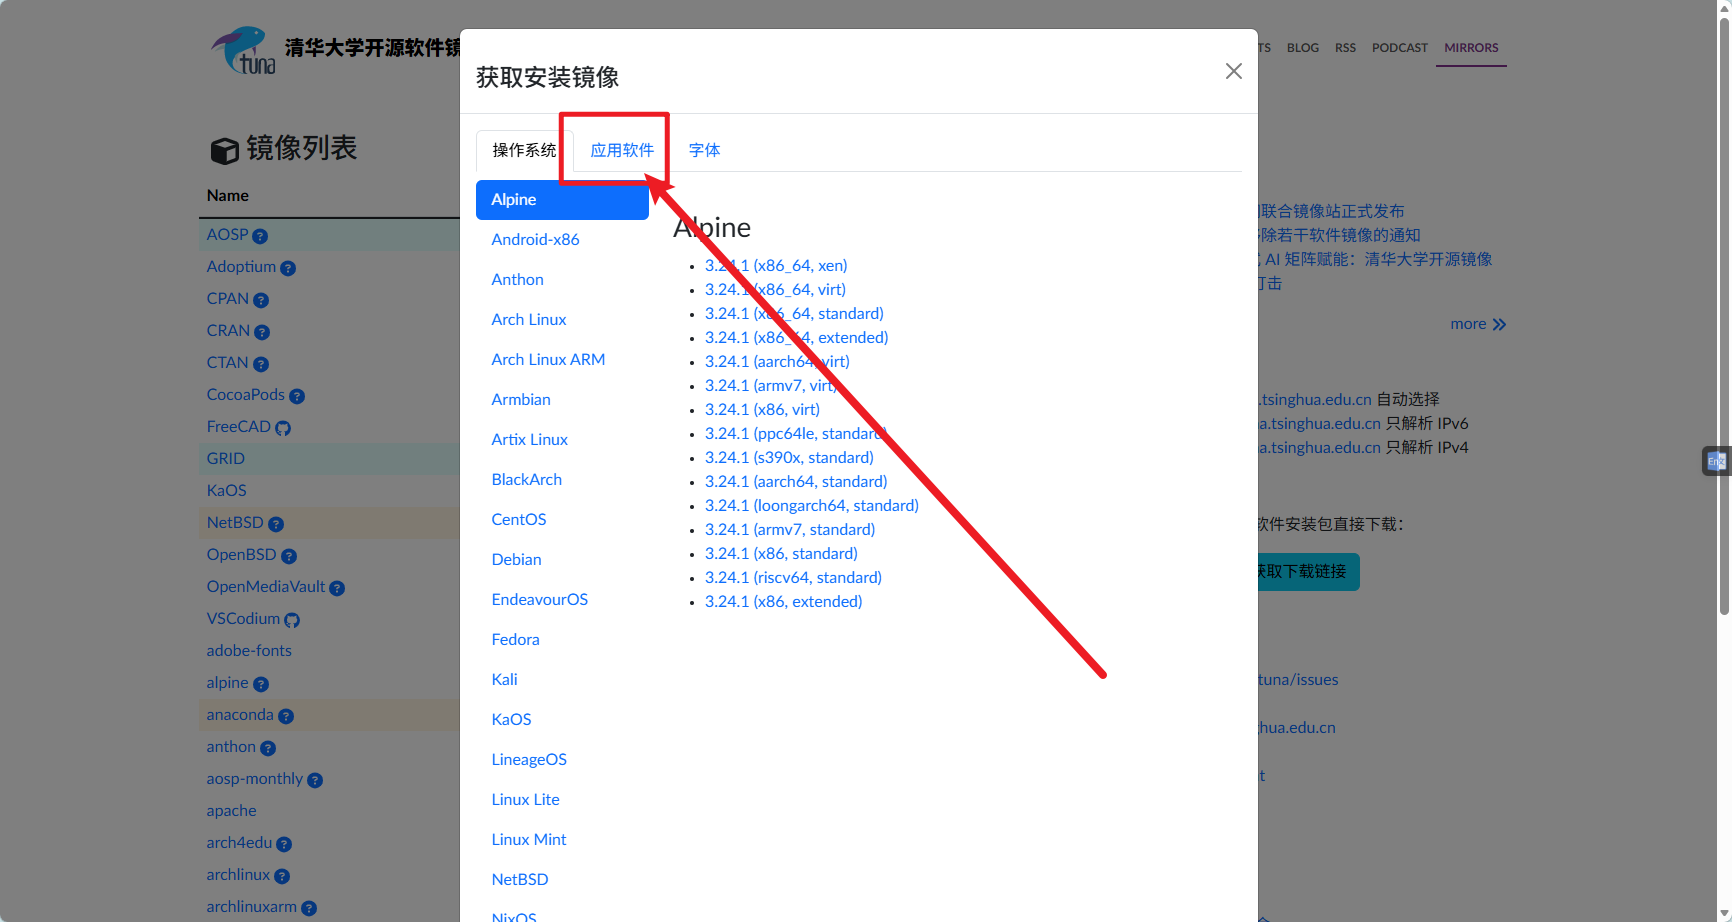Select Anthon in the OS list
The image size is (1732, 922).
pyautogui.click(x=562, y=280)
